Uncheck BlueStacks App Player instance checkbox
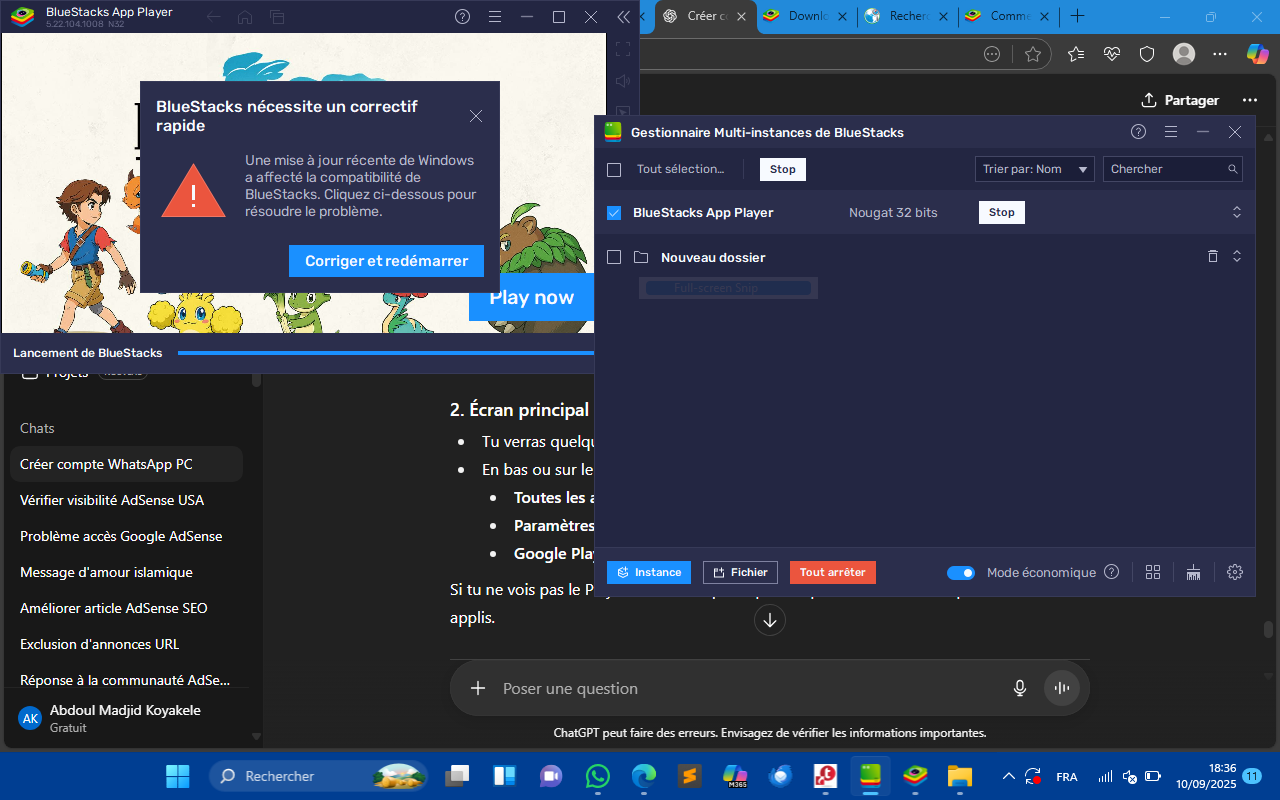This screenshot has height=800, width=1280. [614, 213]
